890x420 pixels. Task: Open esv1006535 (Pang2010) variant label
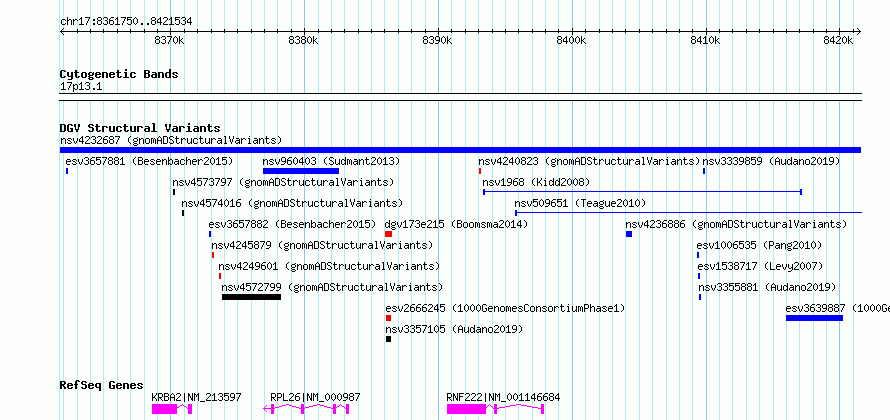tap(759, 245)
